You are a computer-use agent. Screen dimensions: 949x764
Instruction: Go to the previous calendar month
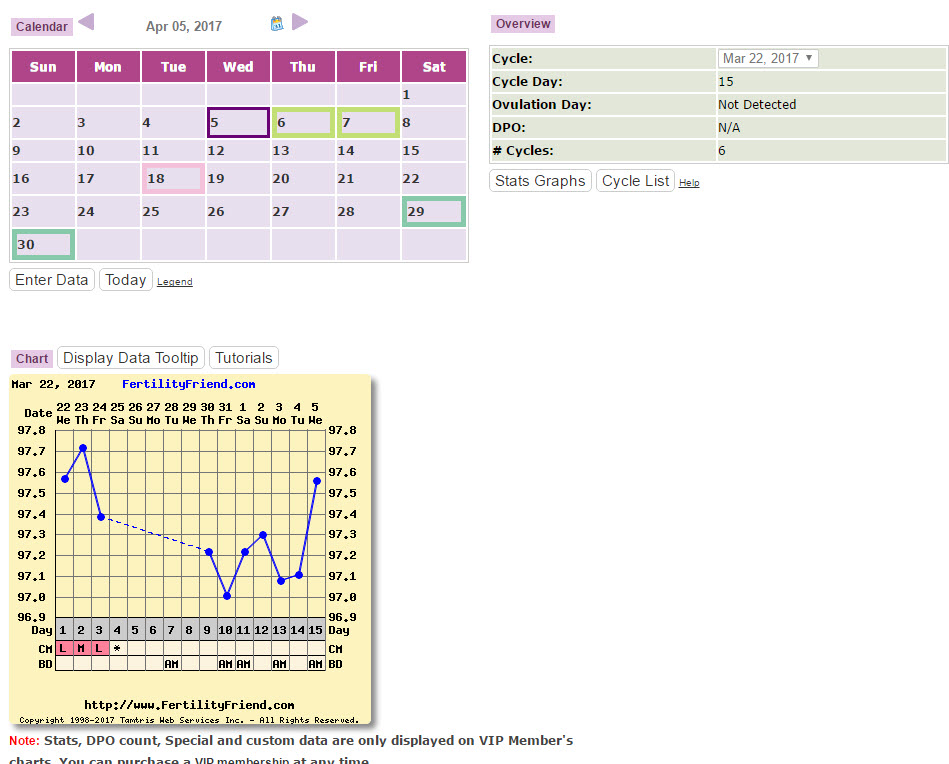tap(86, 22)
